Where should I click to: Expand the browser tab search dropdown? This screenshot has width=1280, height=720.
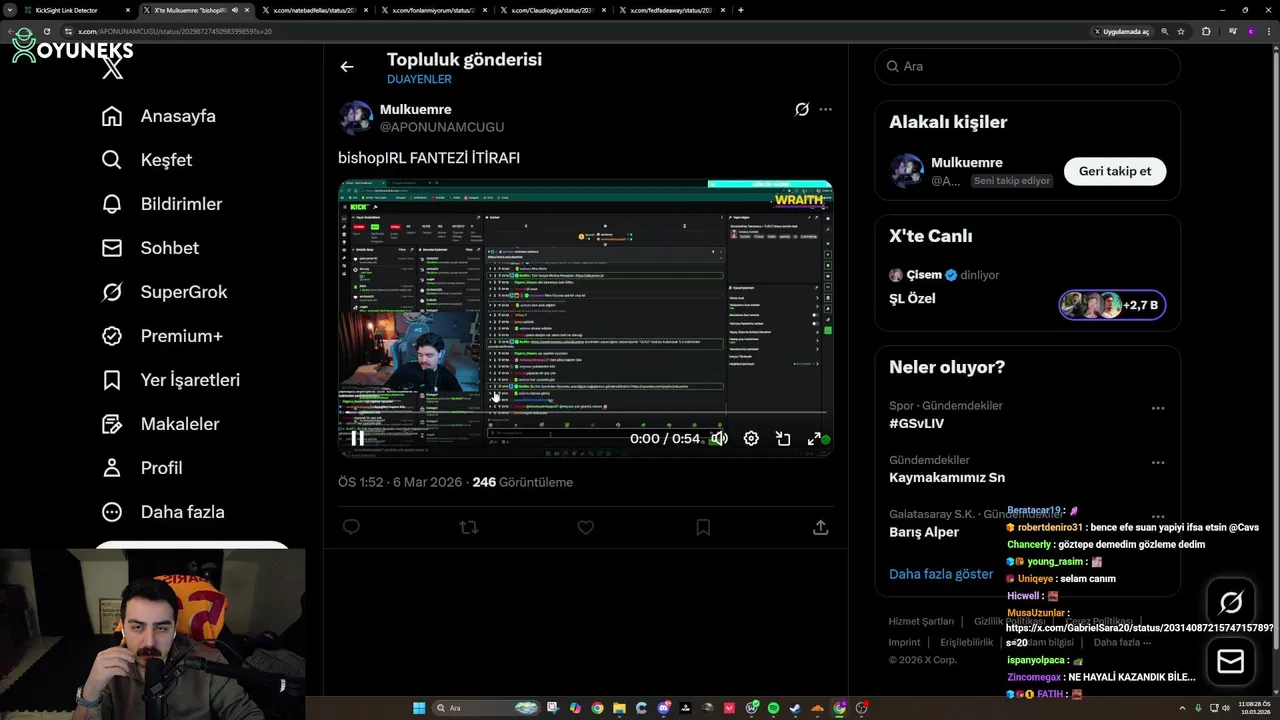point(10,10)
